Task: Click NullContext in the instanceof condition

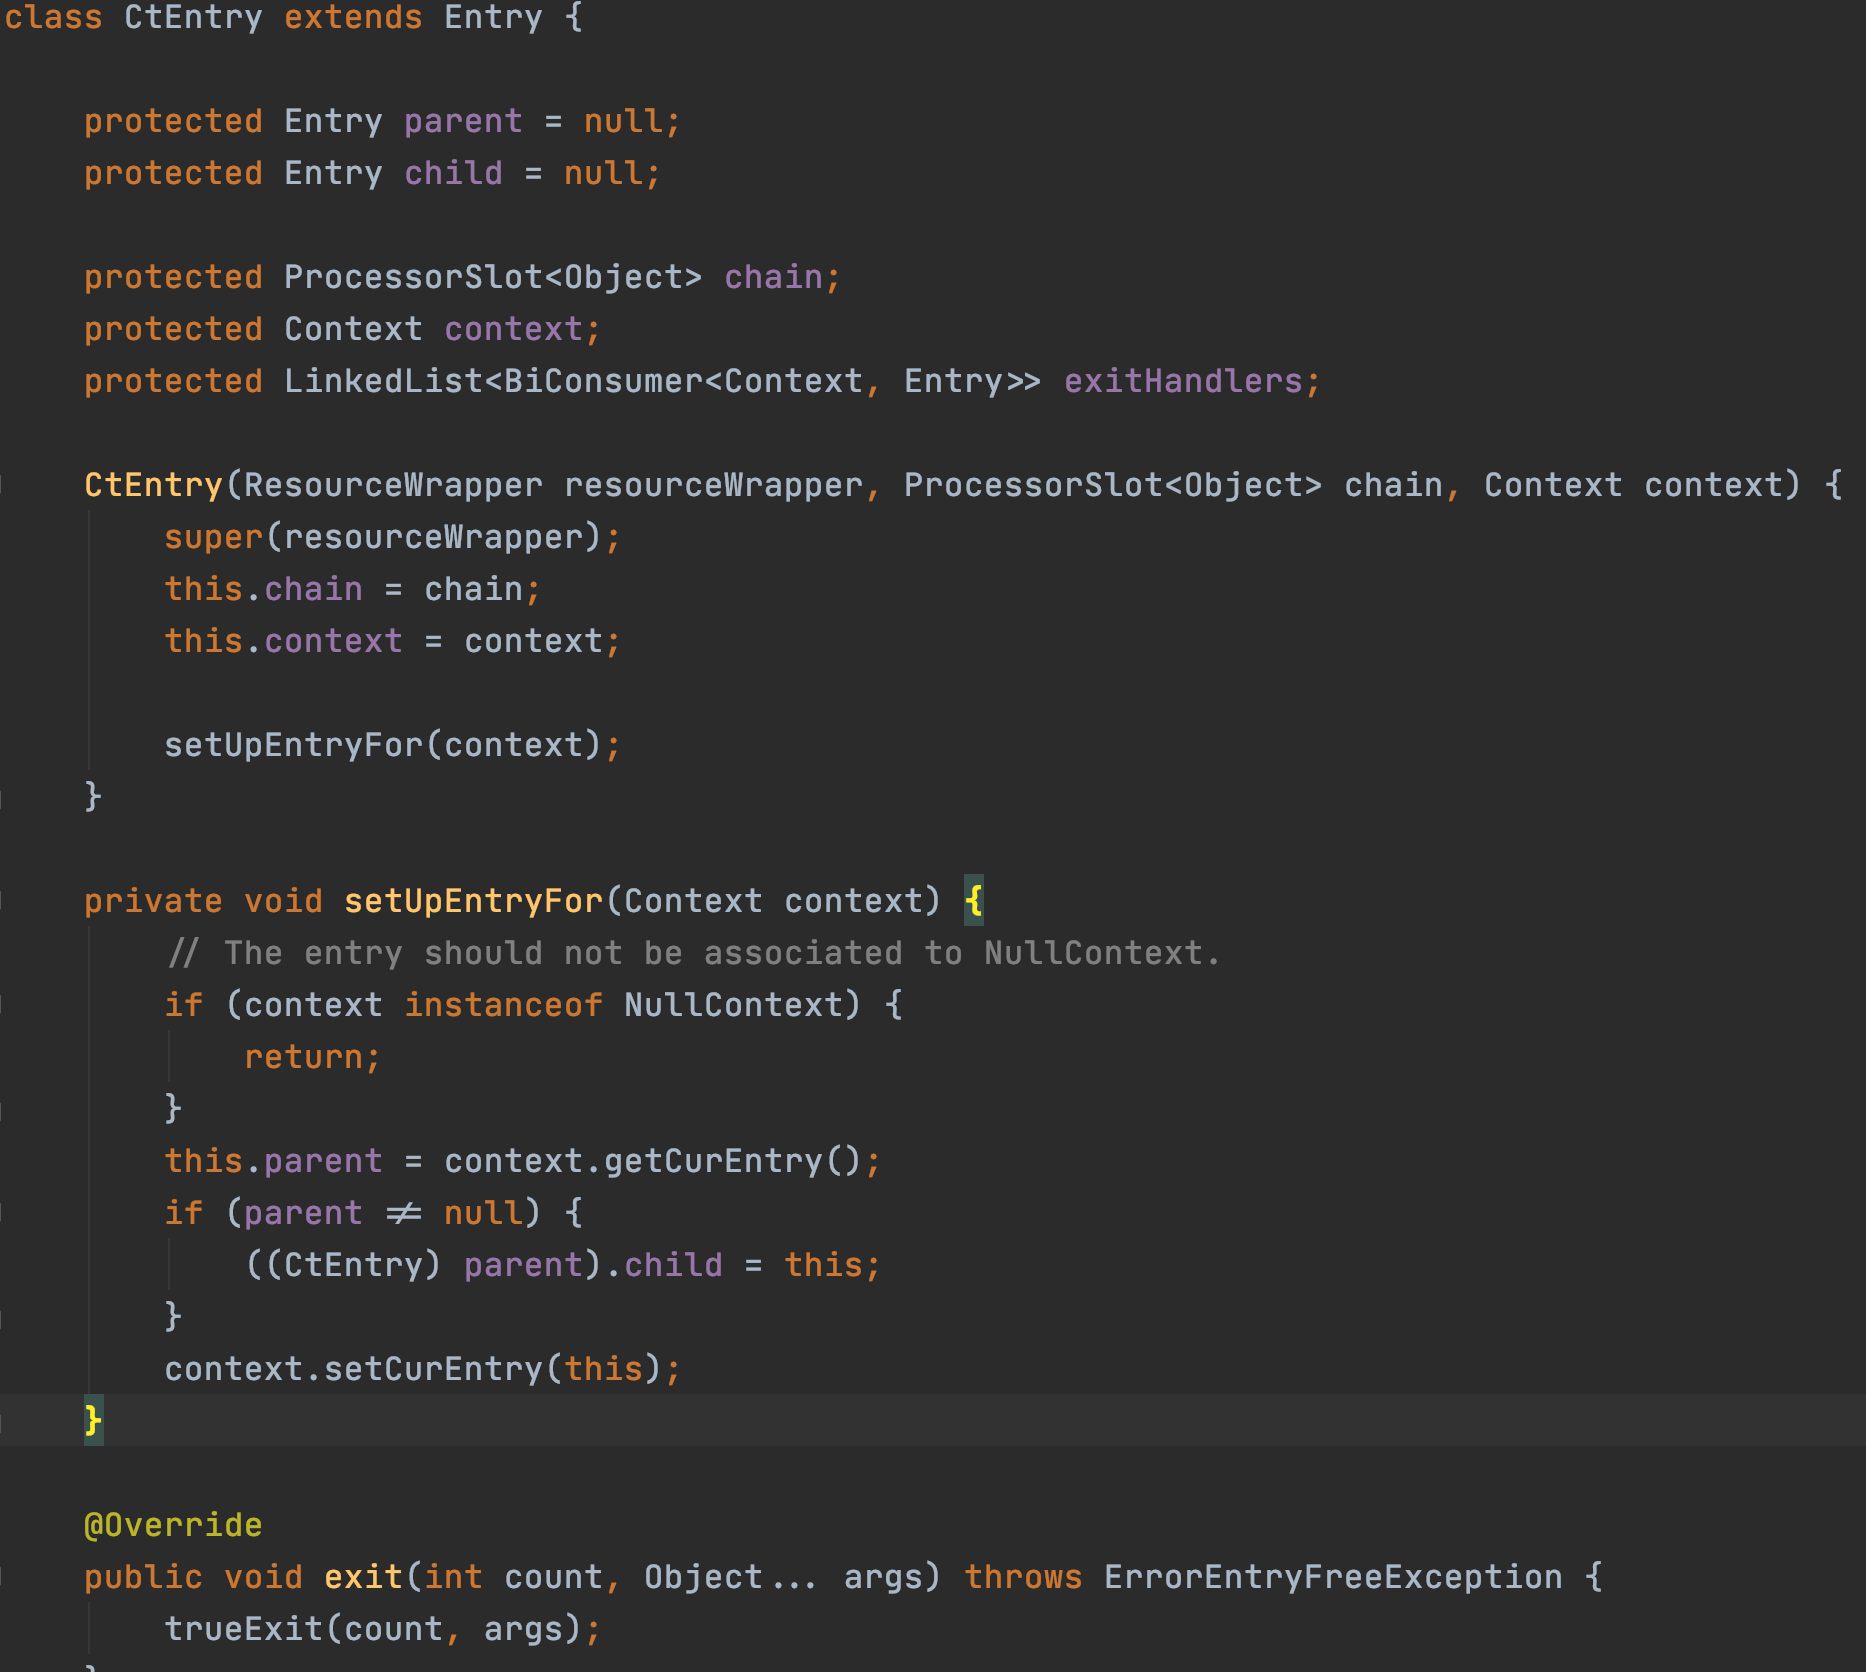Action: [733, 1006]
